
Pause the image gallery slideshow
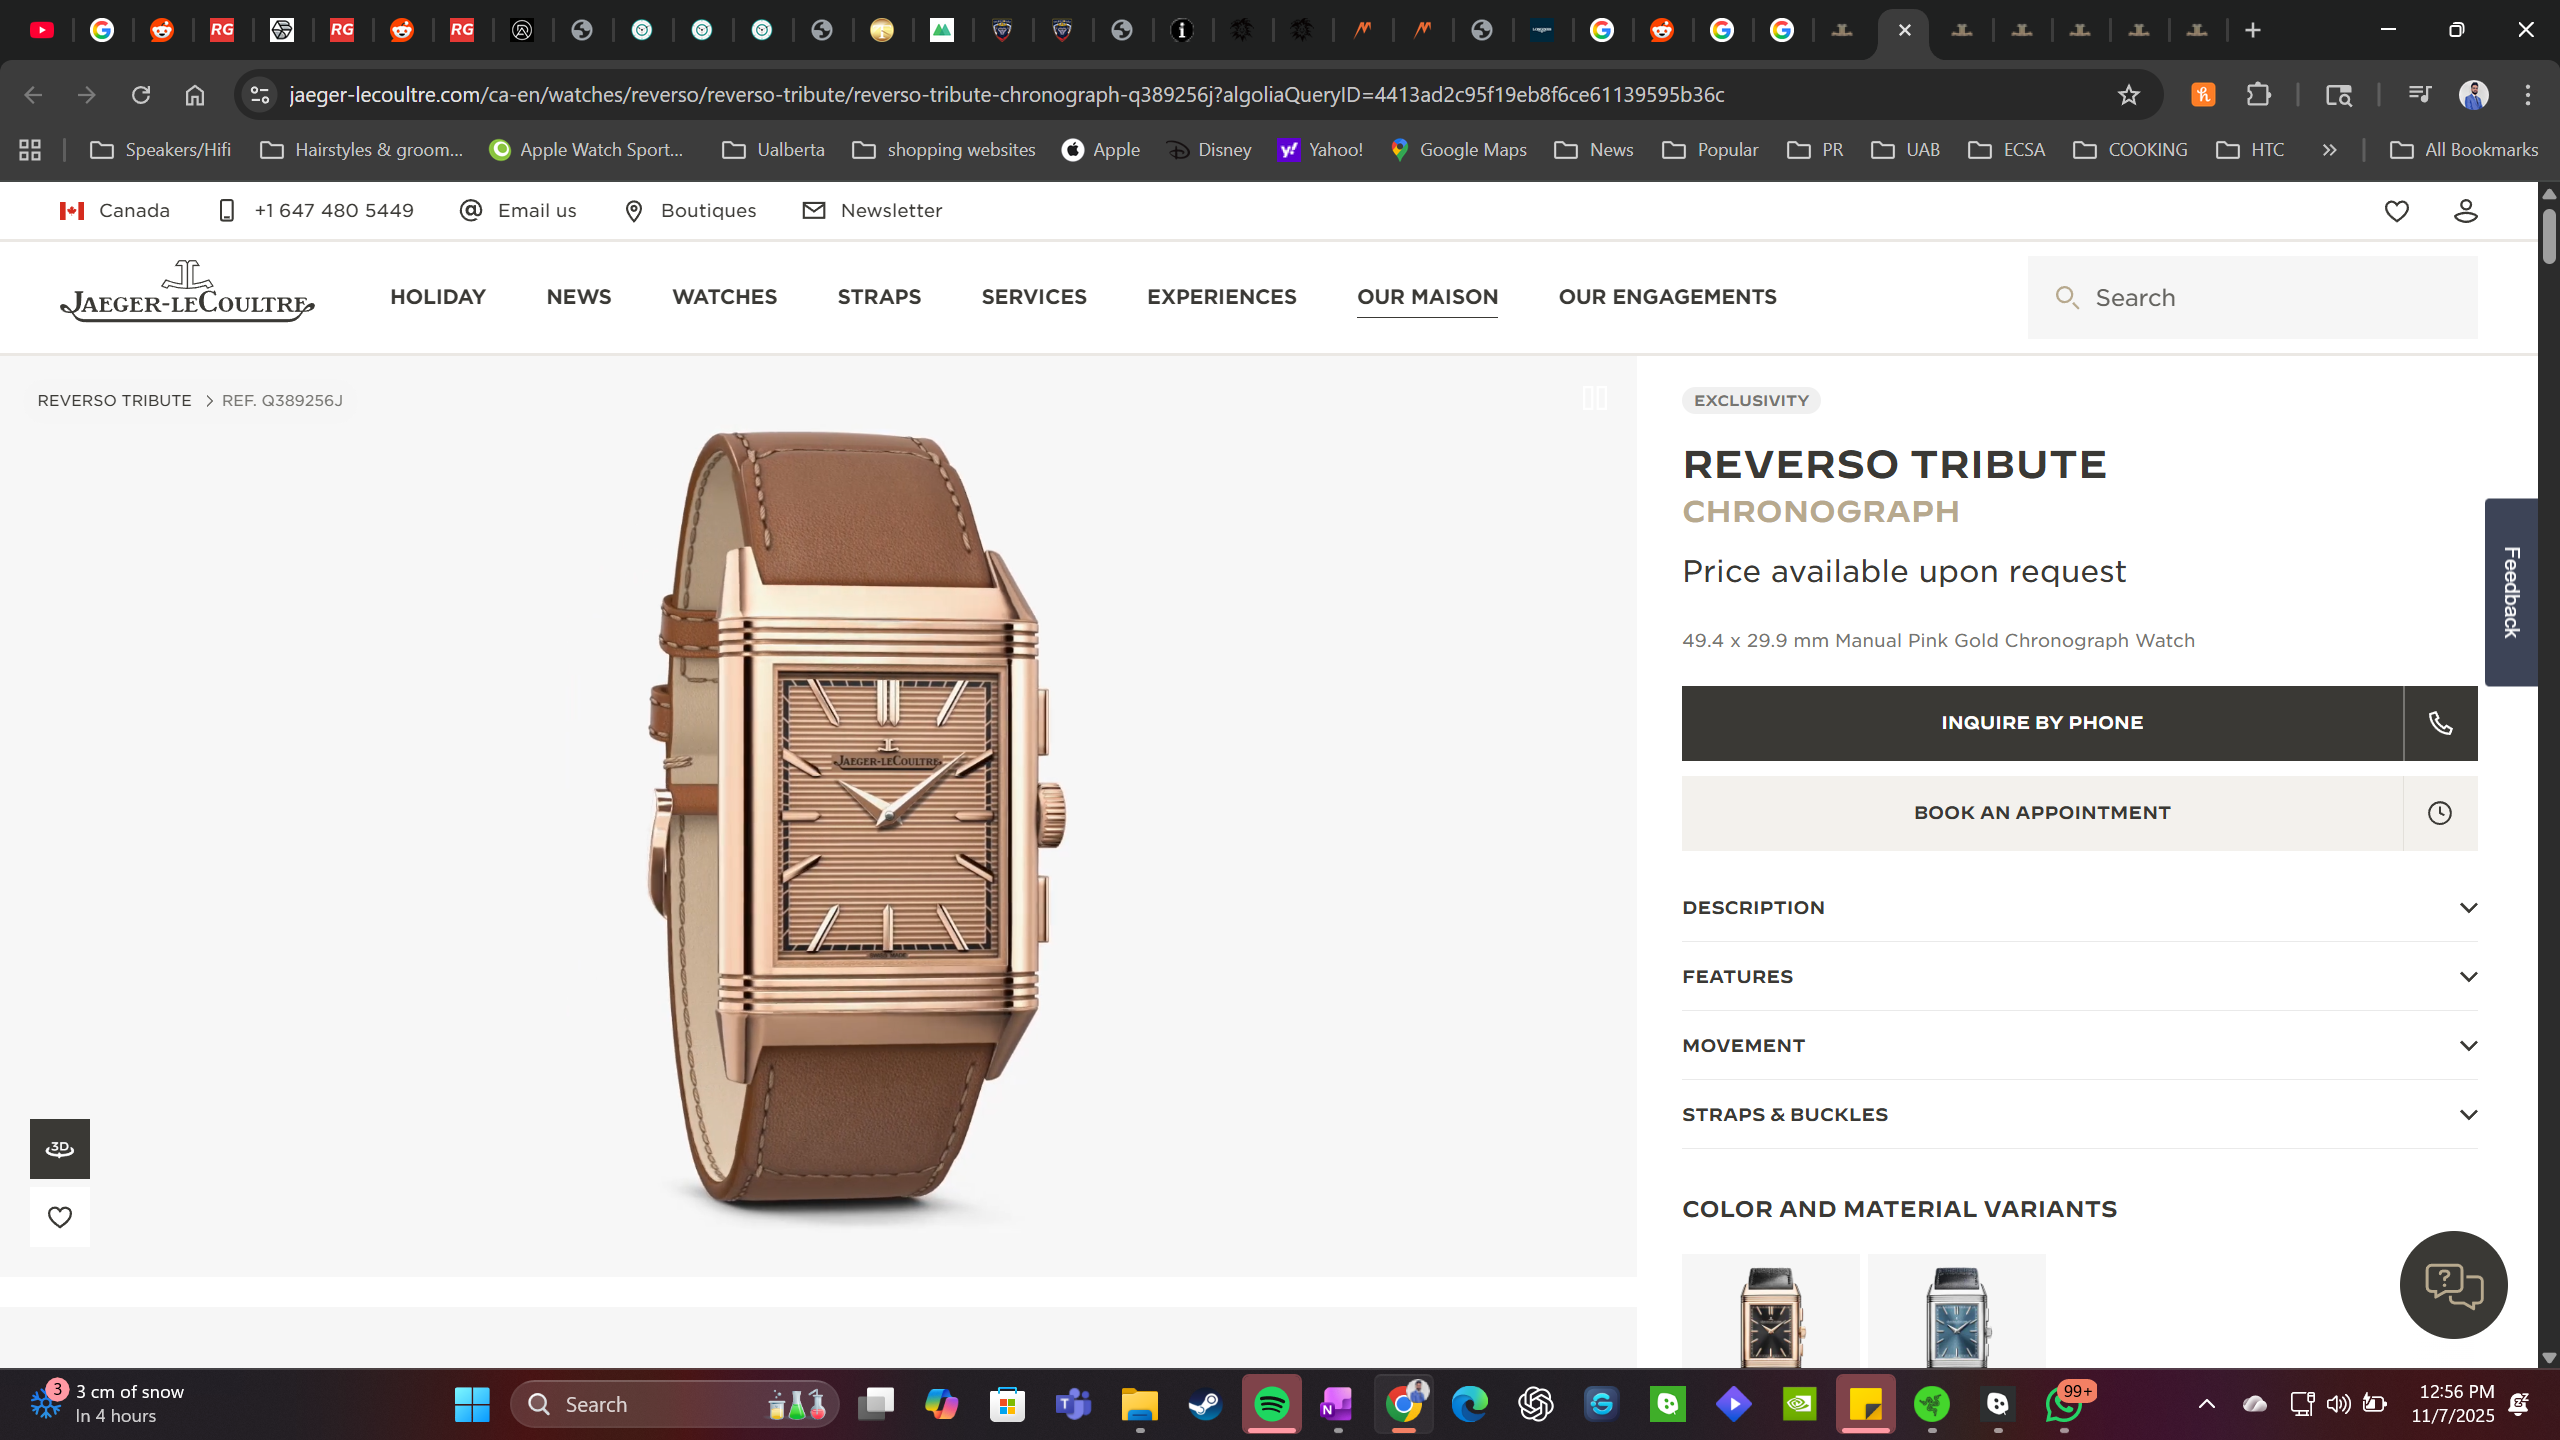pos(1595,398)
